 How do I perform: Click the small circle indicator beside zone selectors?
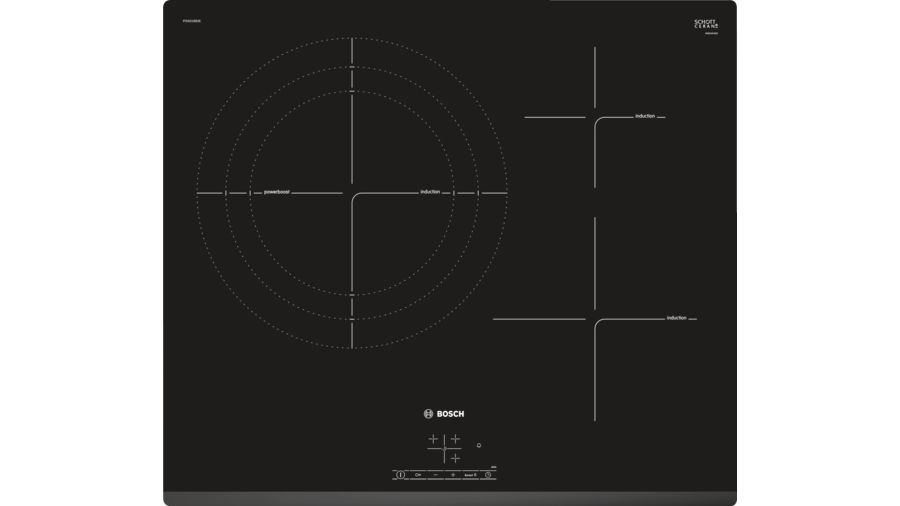click(479, 445)
